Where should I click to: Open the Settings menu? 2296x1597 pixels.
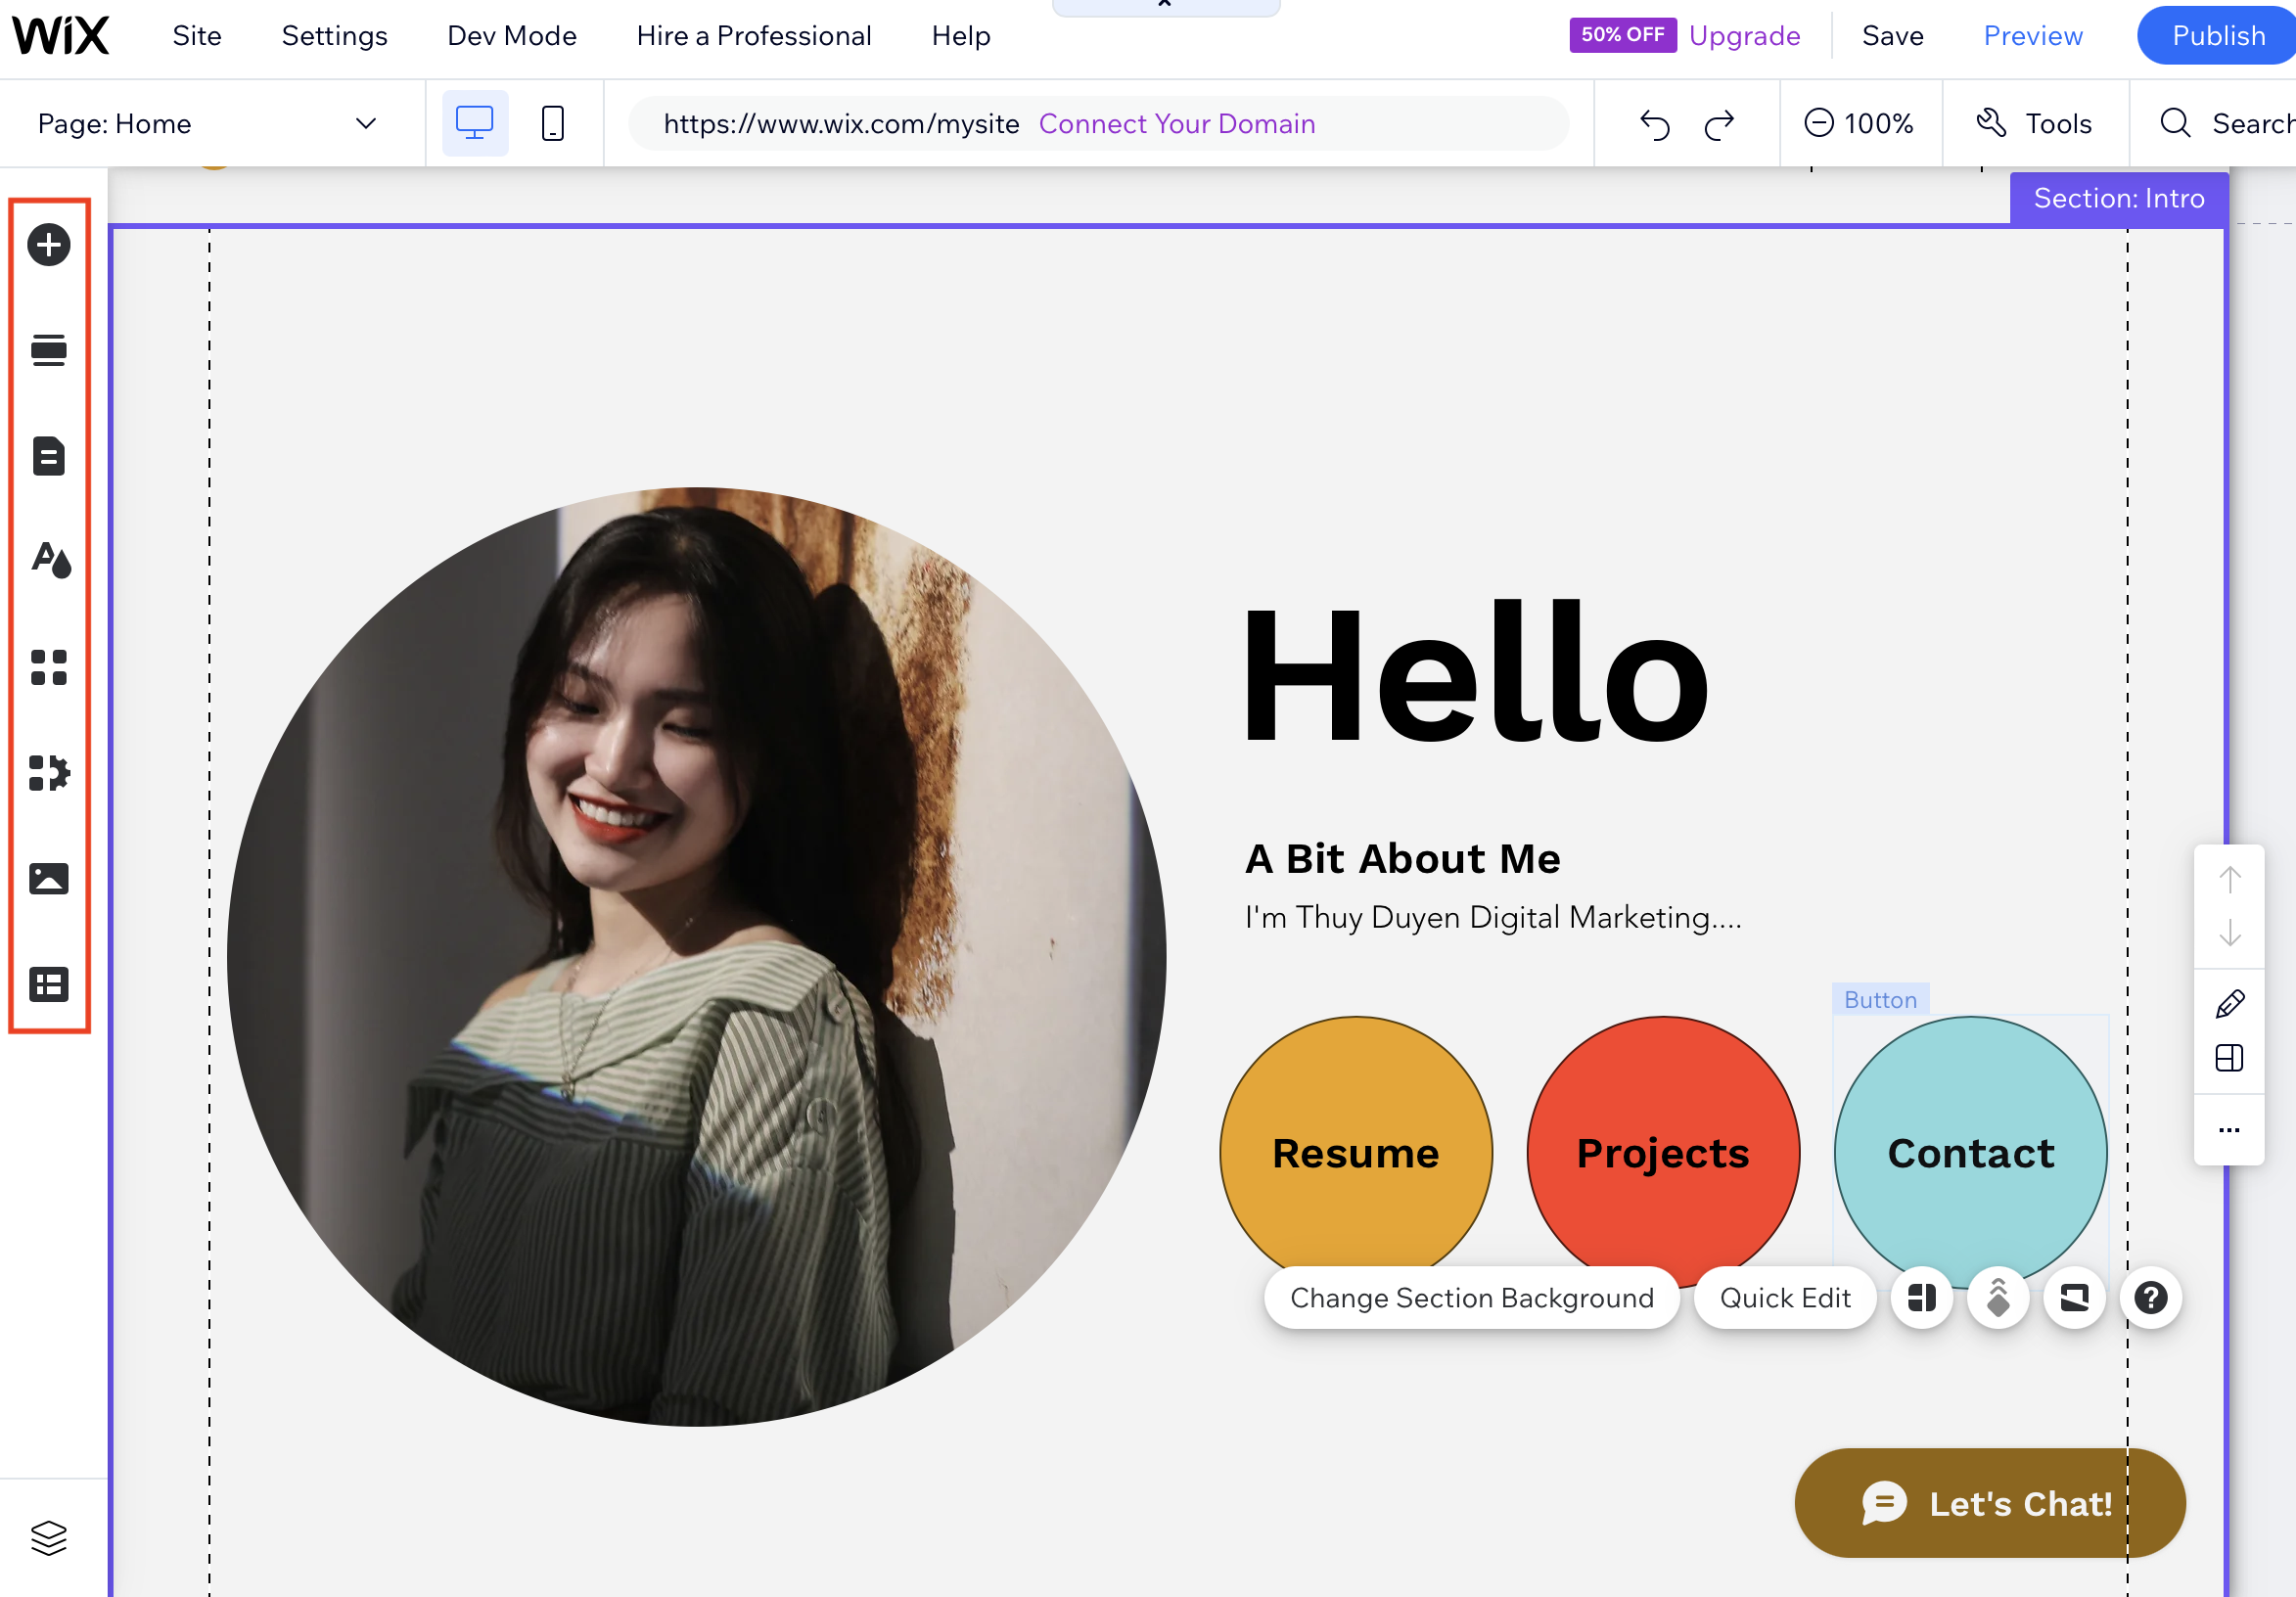click(x=334, y=36)
